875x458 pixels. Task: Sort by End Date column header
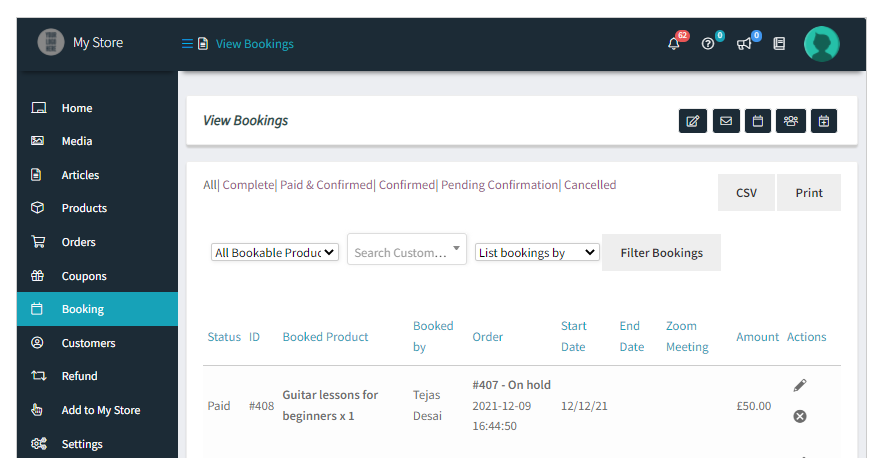tap(632, 336)
